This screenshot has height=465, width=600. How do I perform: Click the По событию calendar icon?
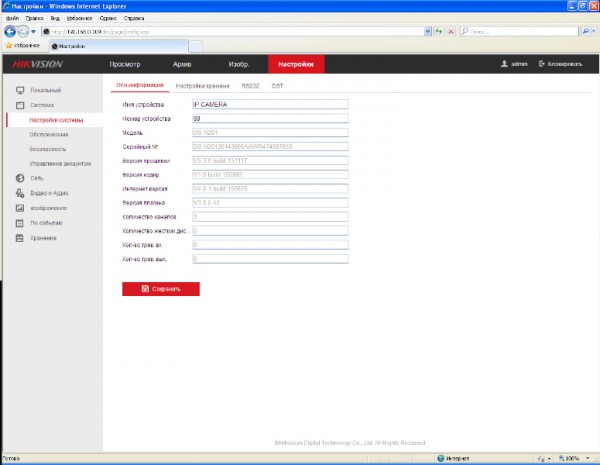tap(20, 223)
